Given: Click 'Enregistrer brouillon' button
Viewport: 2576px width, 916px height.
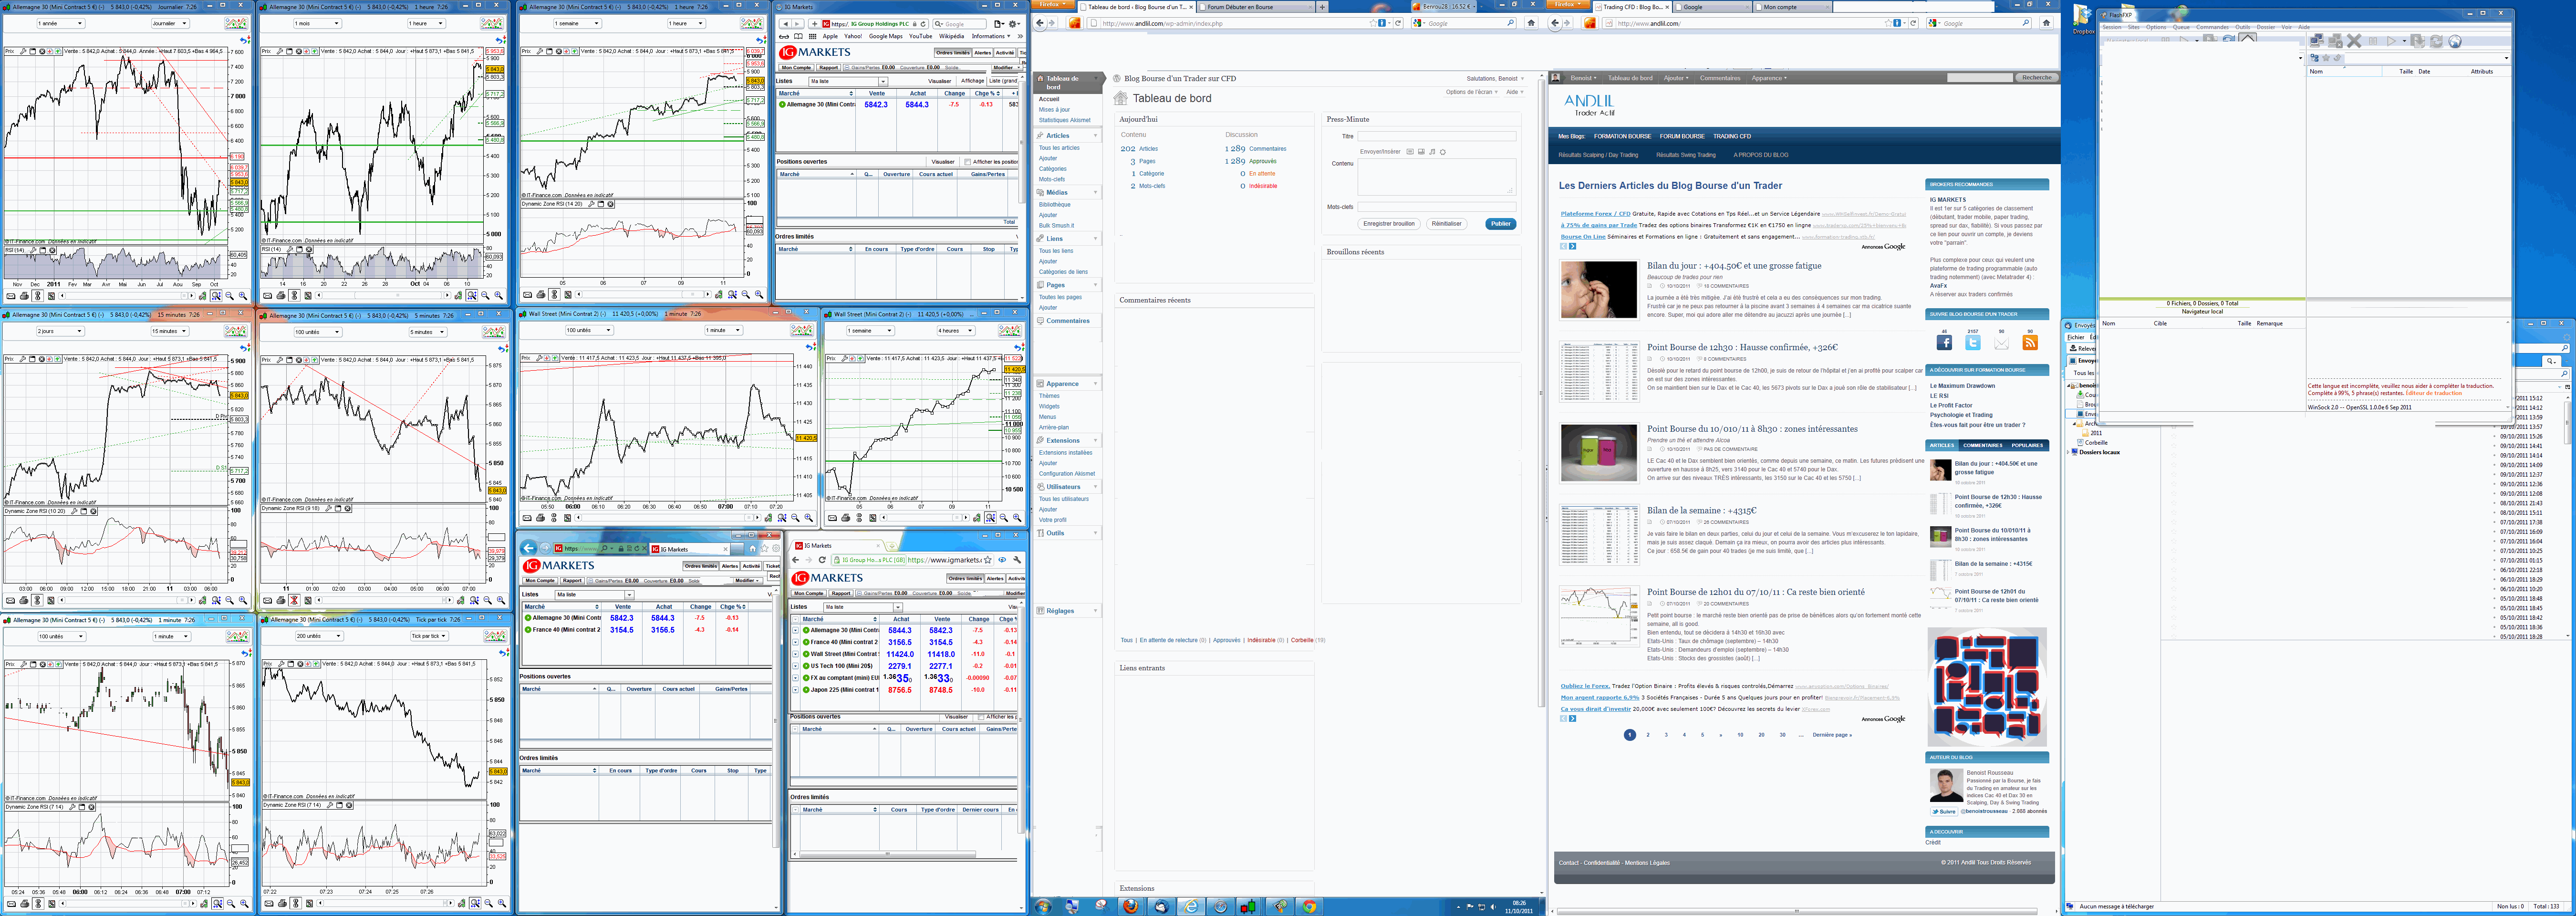Looking at the screenshot, I should [1389, 224].
